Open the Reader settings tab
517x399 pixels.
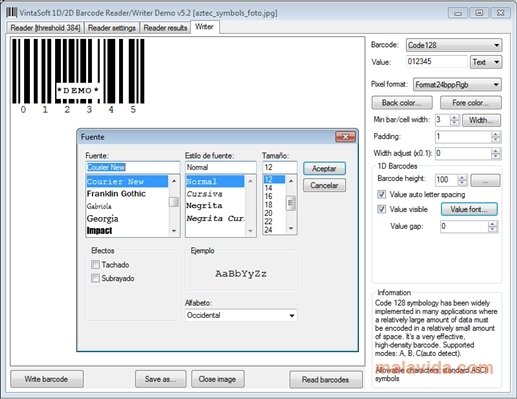point(112,28)
